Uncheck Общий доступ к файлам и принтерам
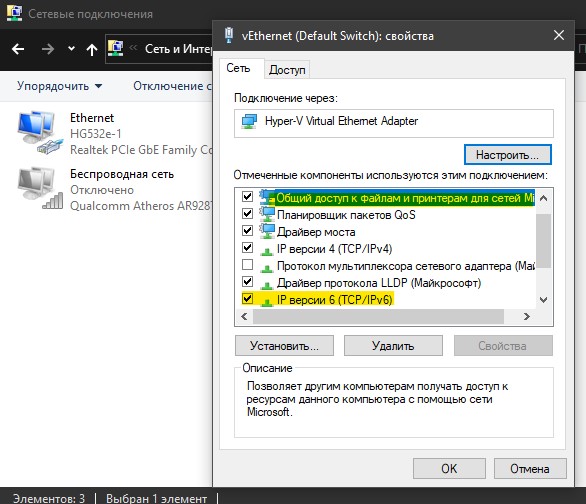586x504 pixels. click(x=247, y=196)
